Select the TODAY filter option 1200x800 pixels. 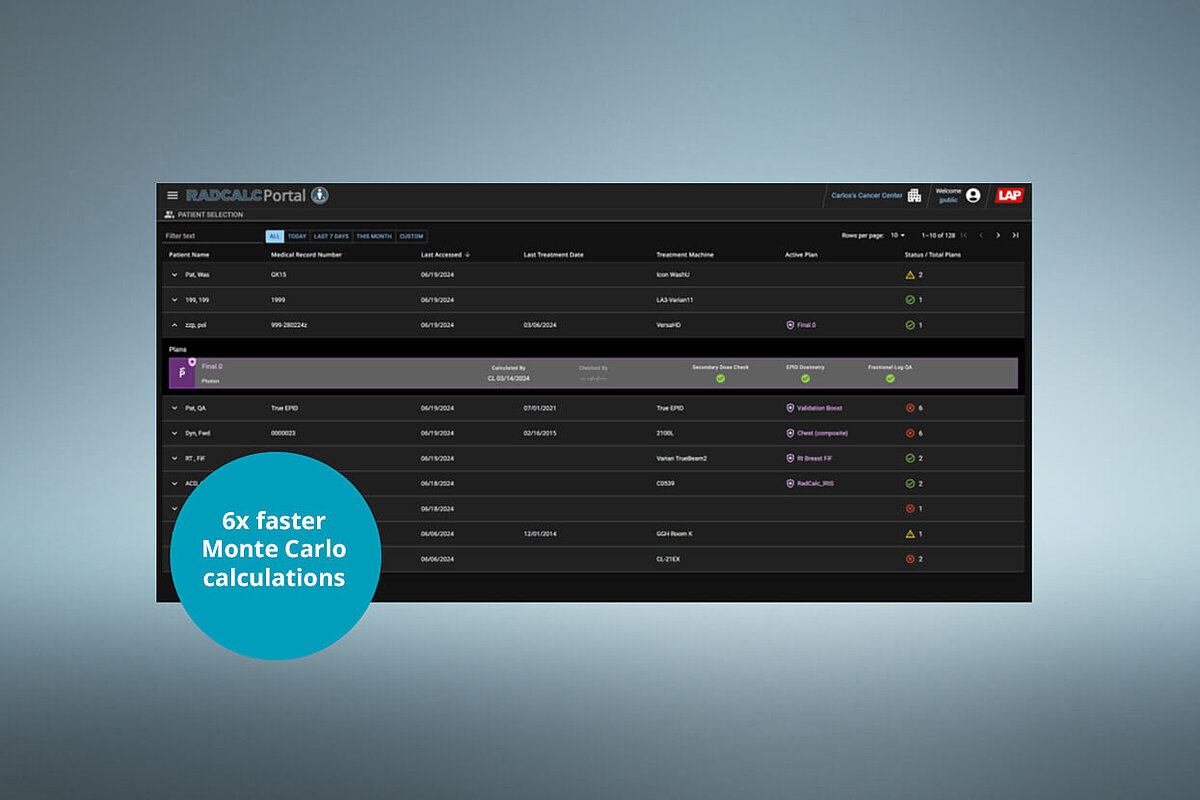click(x=297, y=235)
